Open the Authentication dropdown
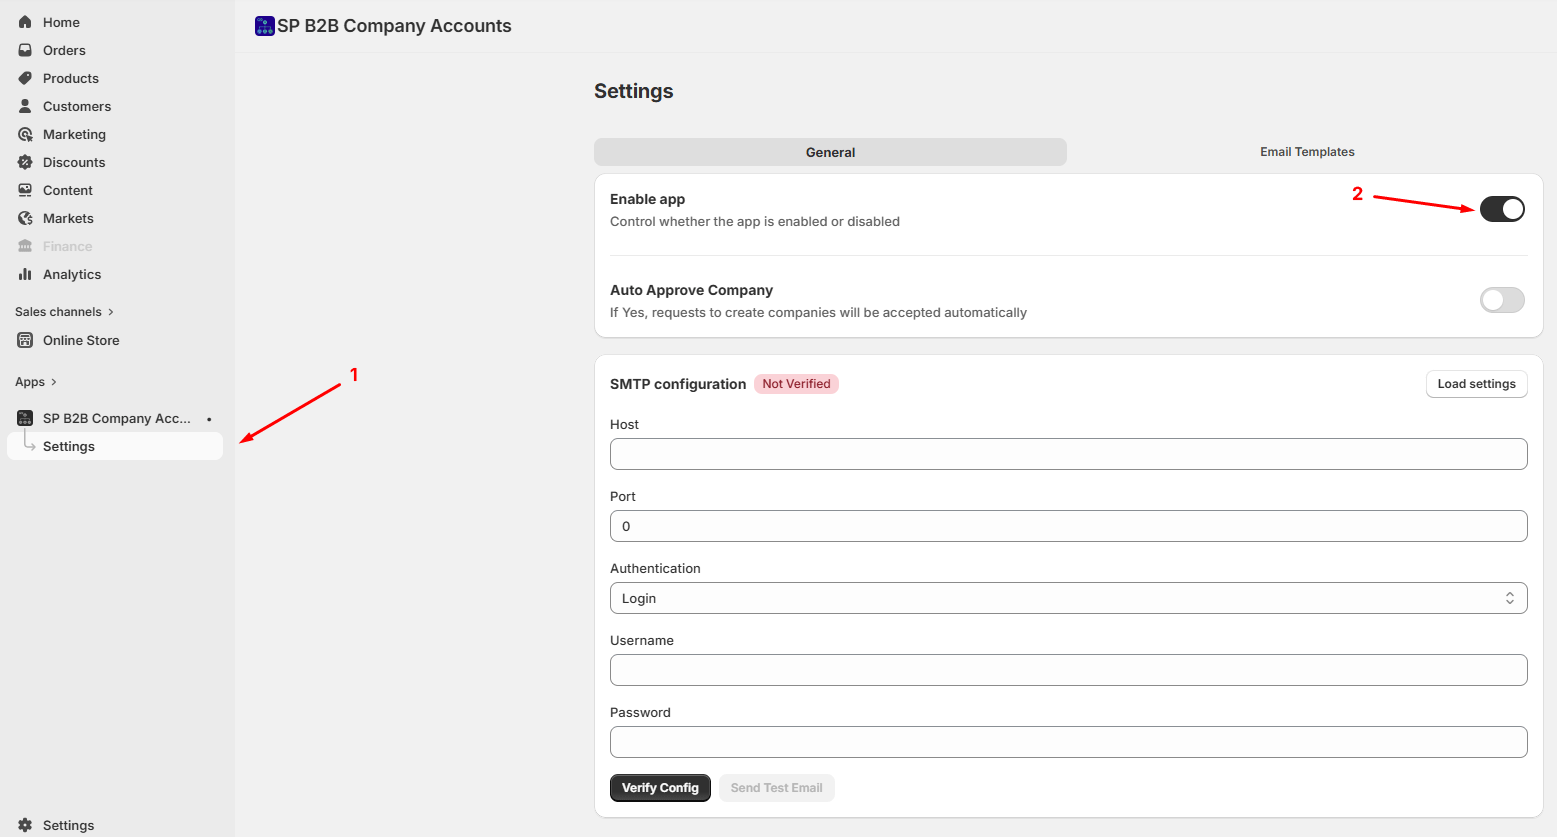Image resolution: width=1557 pixels, height=837 pixels. 1068,597
